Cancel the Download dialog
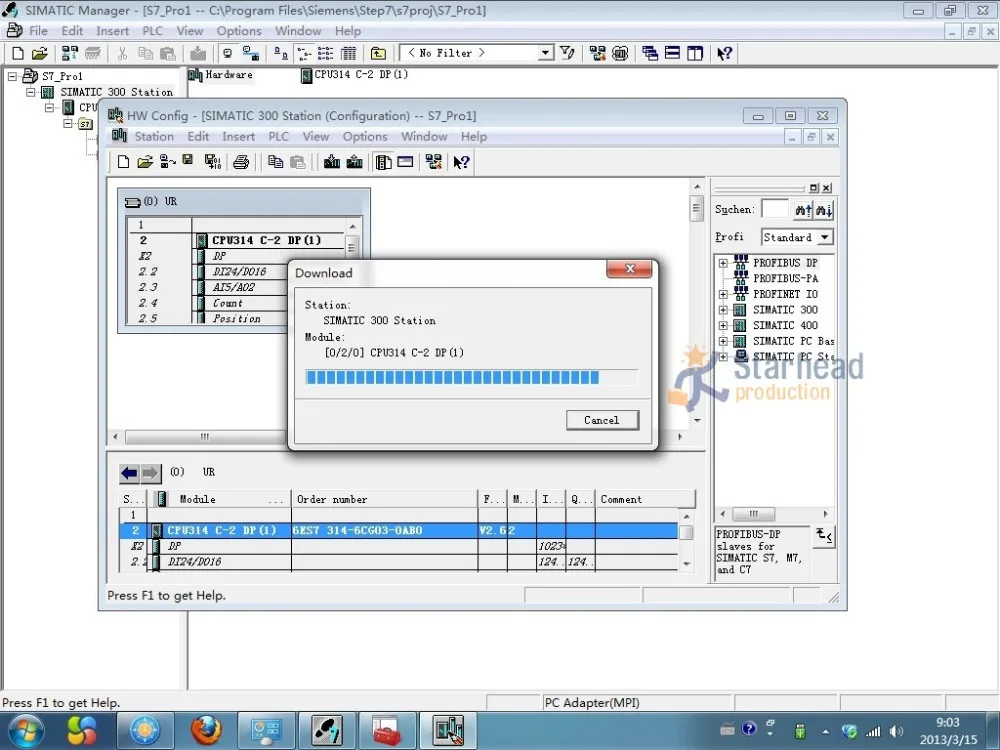The image size is (1000, 750). click(602, 420)
